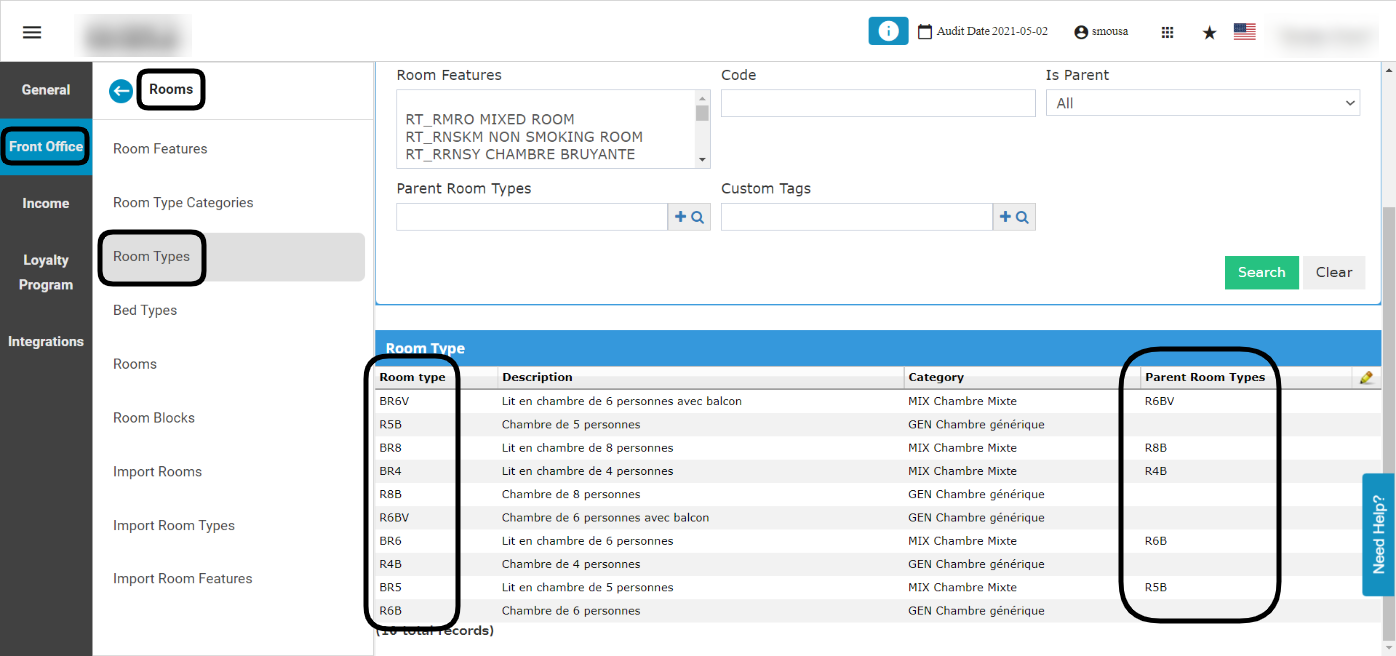This screenshot has height=656, width=1396.
Task: Sort by Description column header
Action: click(x=537, y=377)
